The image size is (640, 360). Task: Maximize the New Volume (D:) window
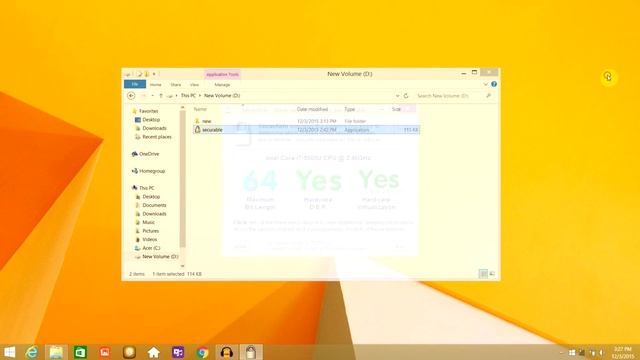click(474, 73)
